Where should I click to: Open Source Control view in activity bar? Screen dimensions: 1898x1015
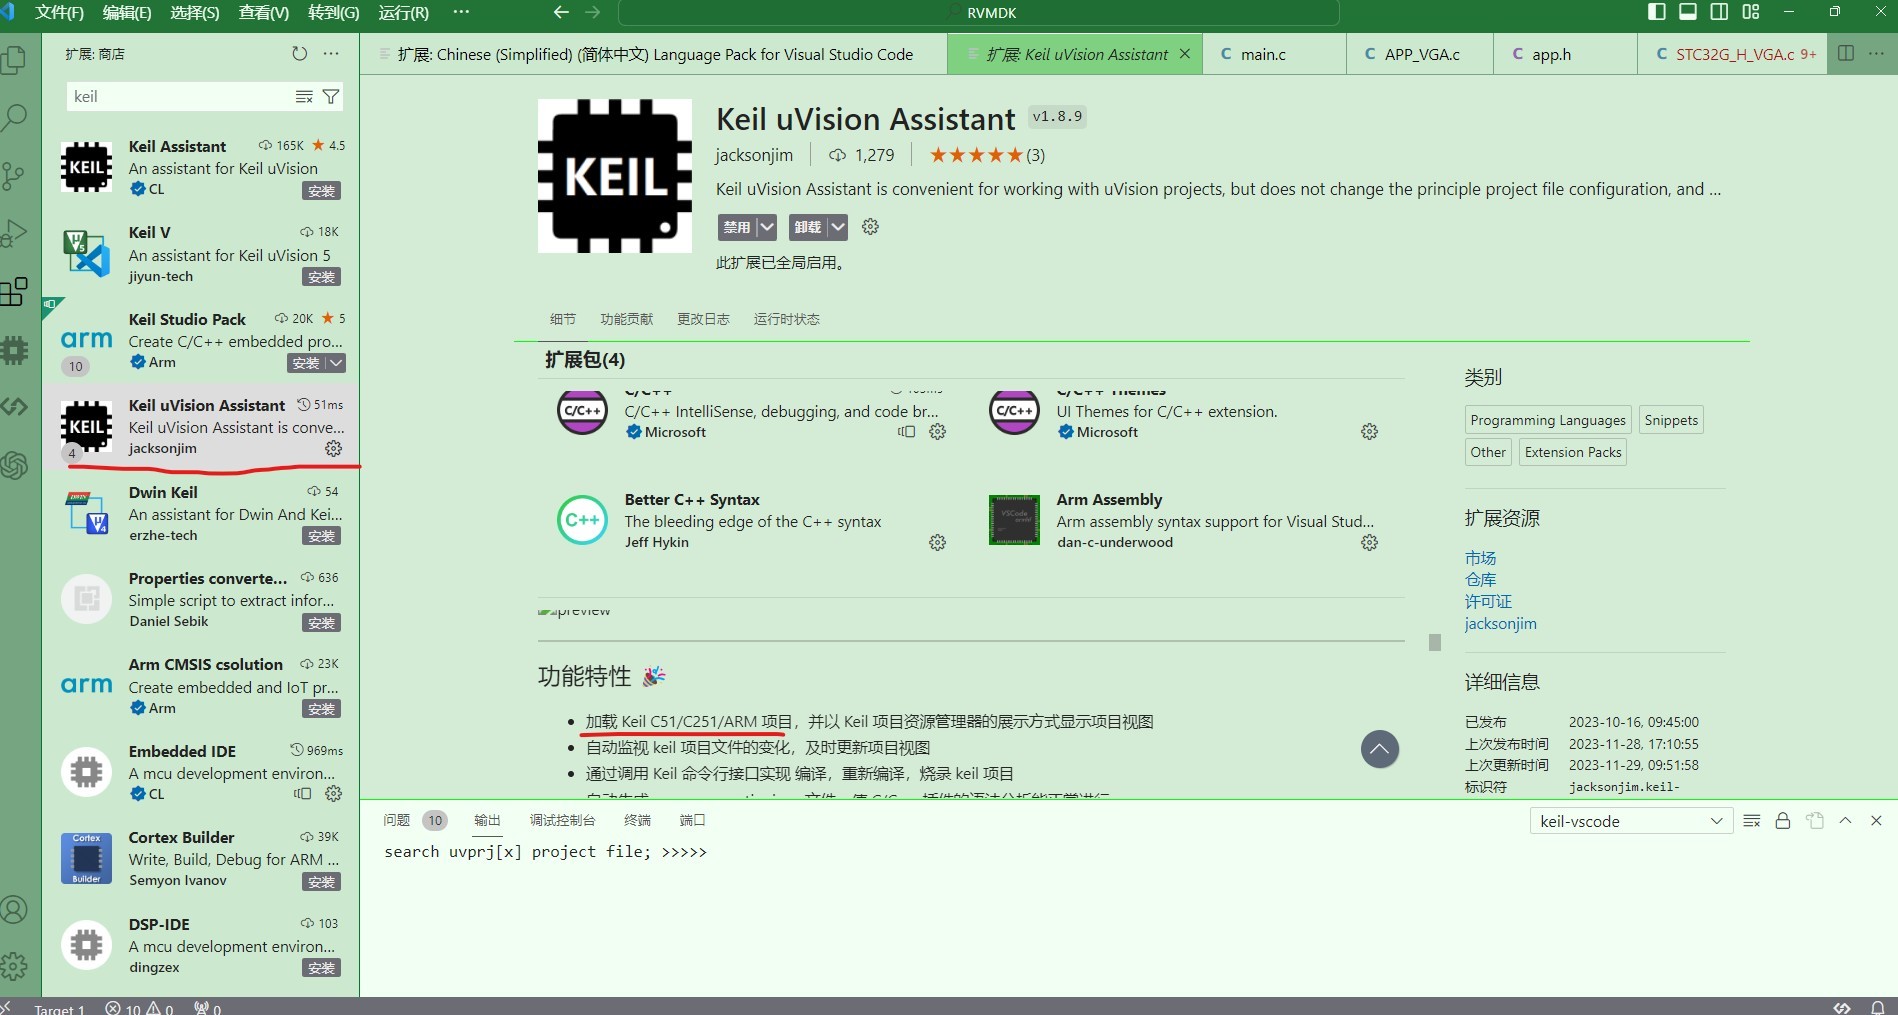pyautogui.click(x=15, y=176)
